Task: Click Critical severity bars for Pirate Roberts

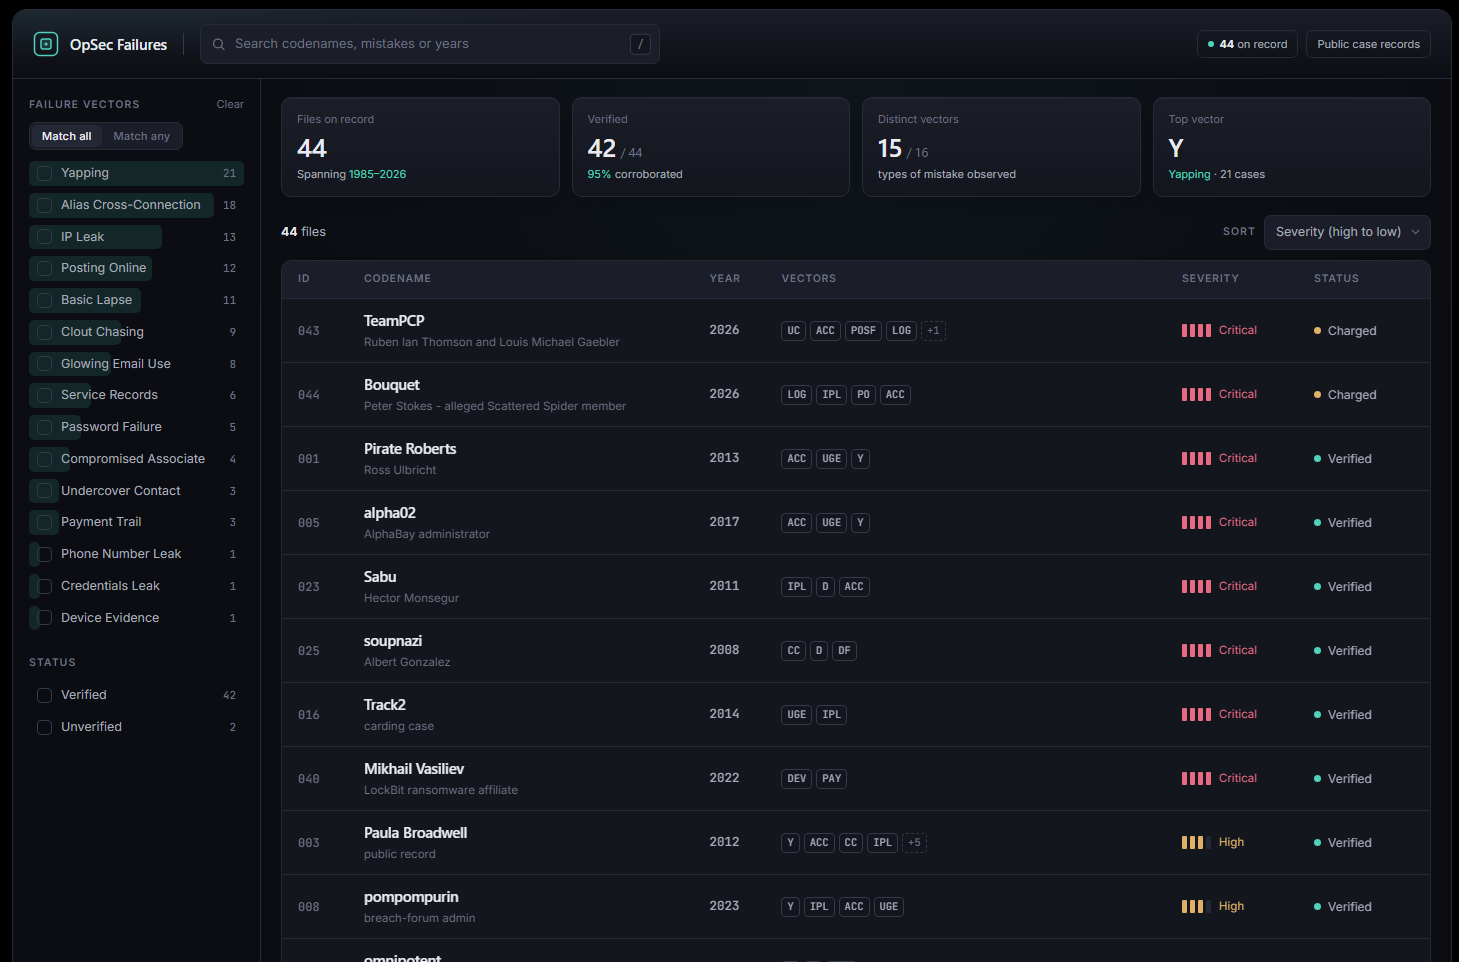Action: click(x=1196, y=459)
